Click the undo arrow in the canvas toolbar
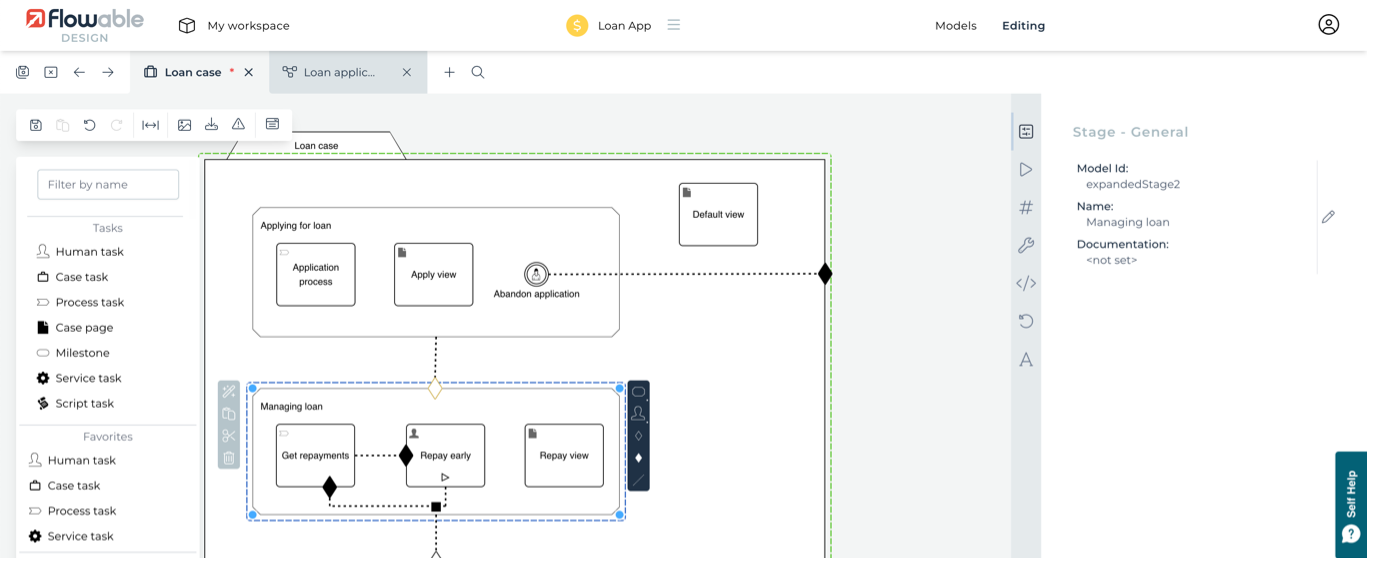The height and width of the screenshot is (562, 1384). (x=90, y=125)
